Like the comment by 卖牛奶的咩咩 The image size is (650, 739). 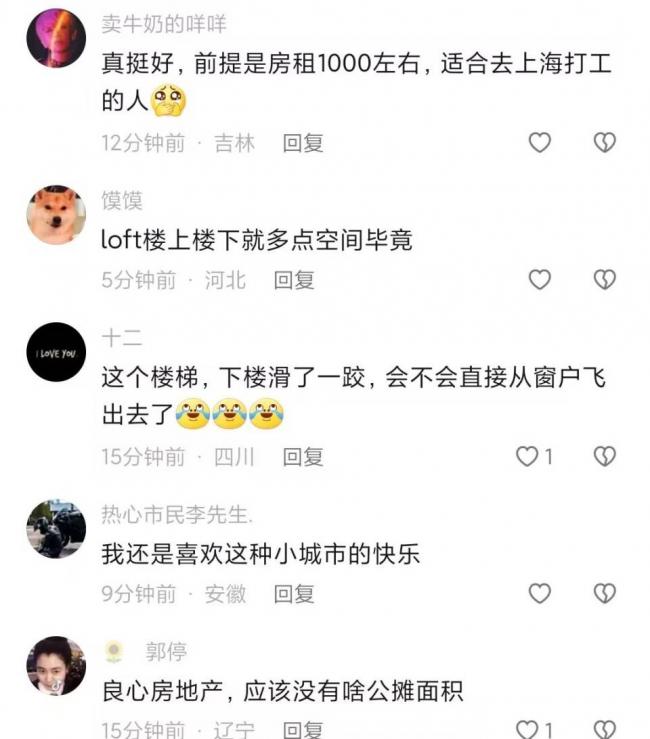pos(539,142)
